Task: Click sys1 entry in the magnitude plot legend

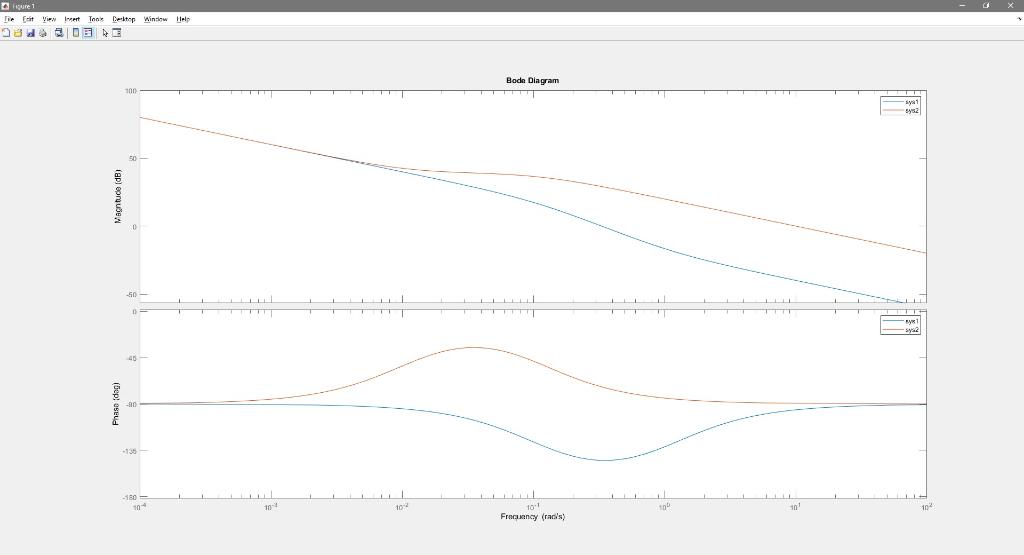Action: click(x=901, y=102)
